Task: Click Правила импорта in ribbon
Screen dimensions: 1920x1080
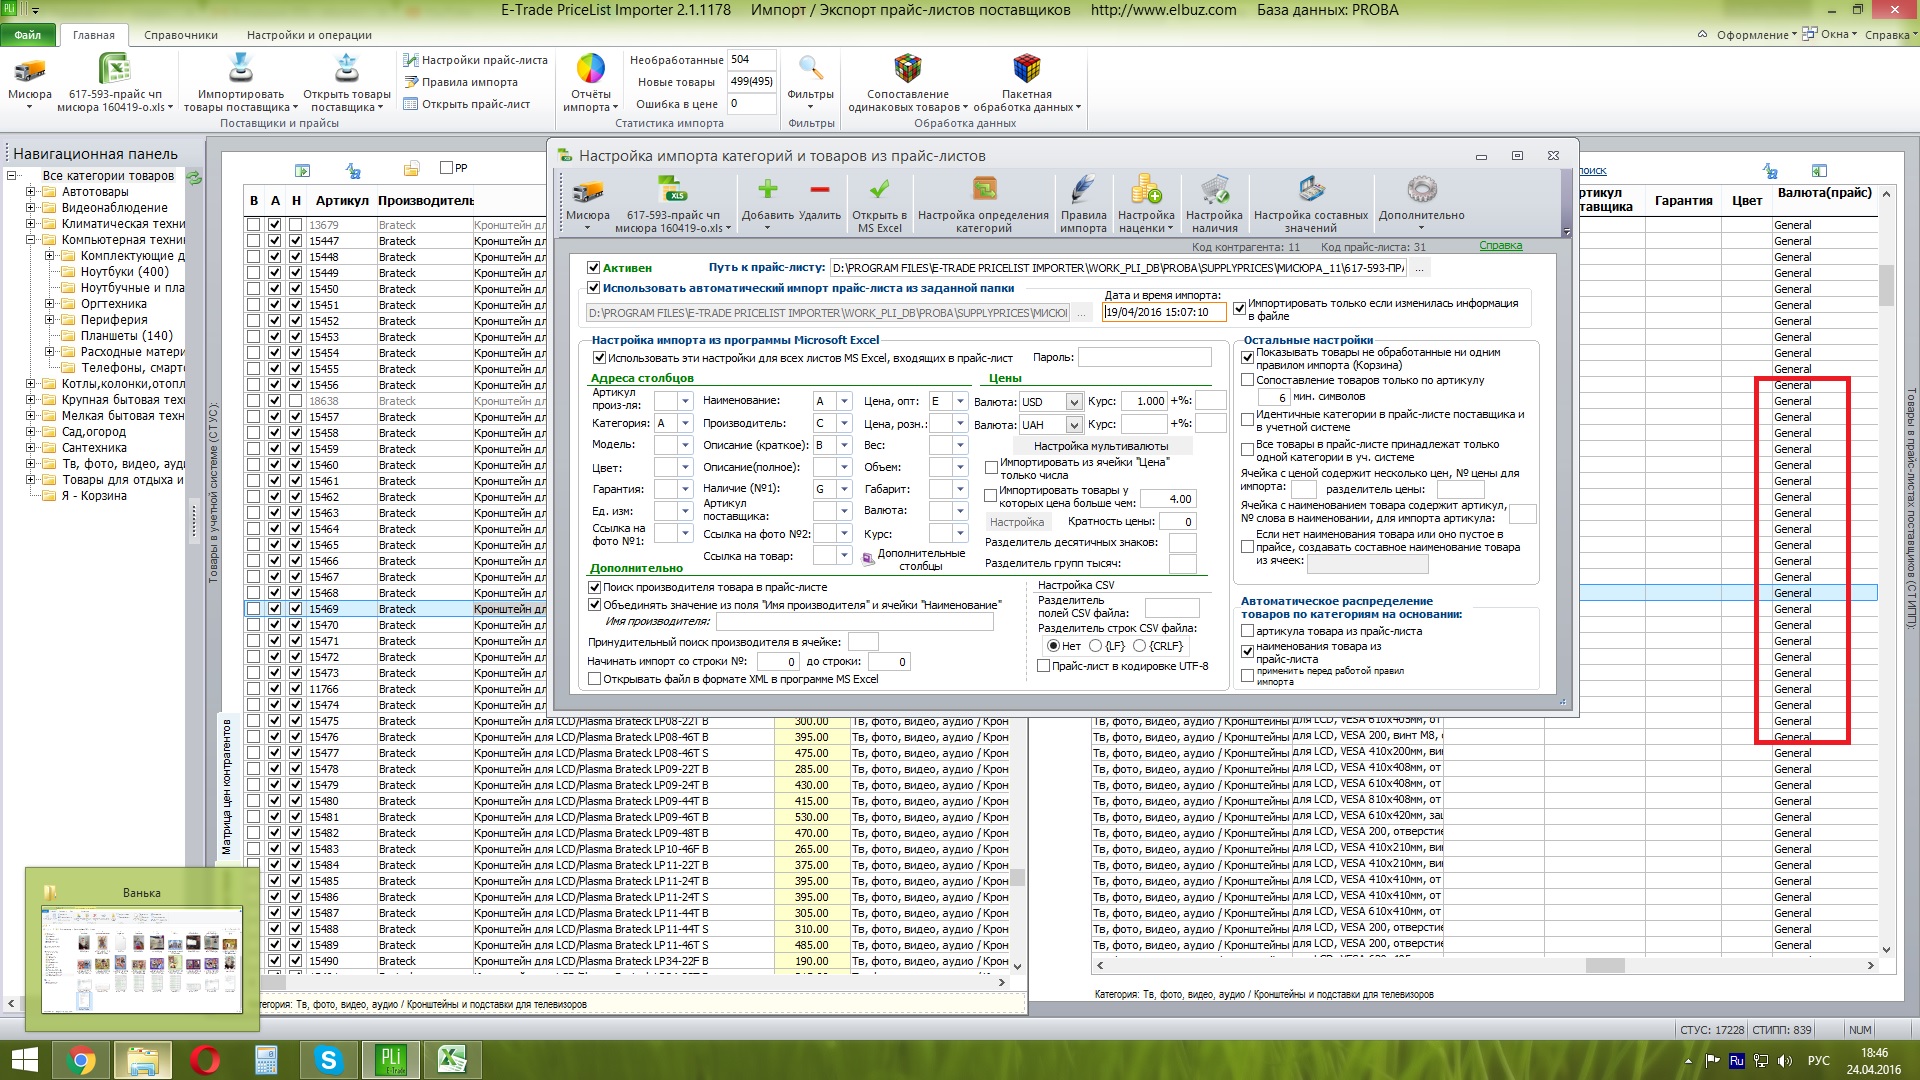Action: (461, 82)
